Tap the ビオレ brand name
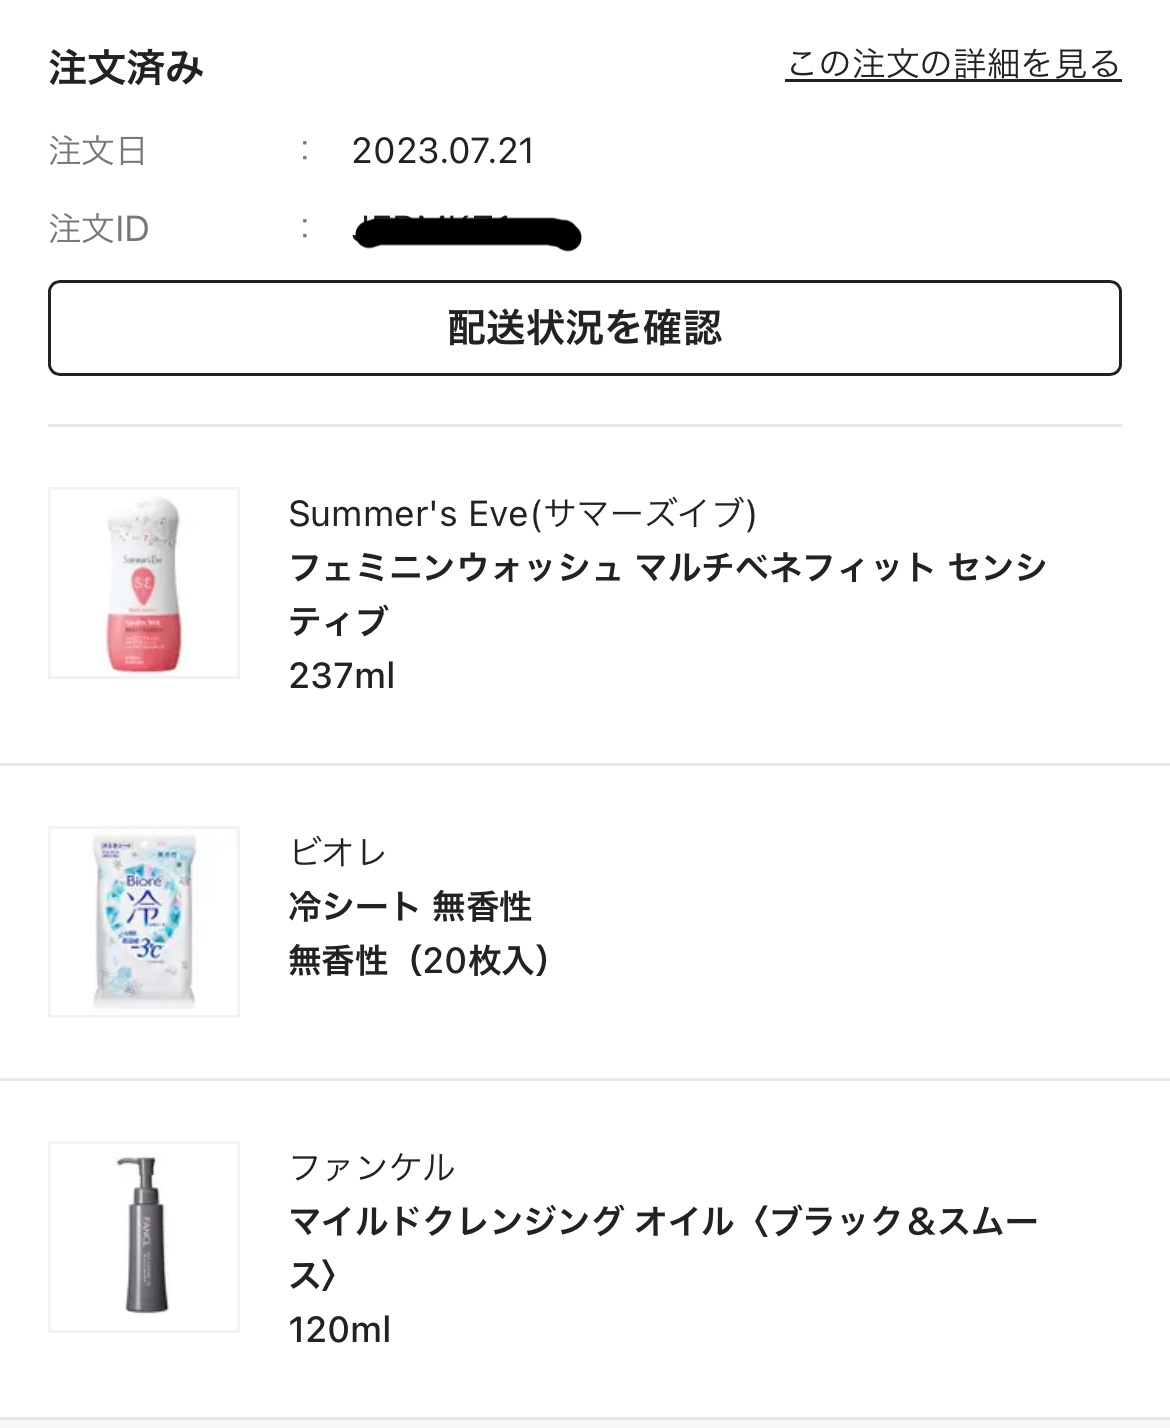The width and height of the screenshot is (1170, 1428). click(337, 852)
